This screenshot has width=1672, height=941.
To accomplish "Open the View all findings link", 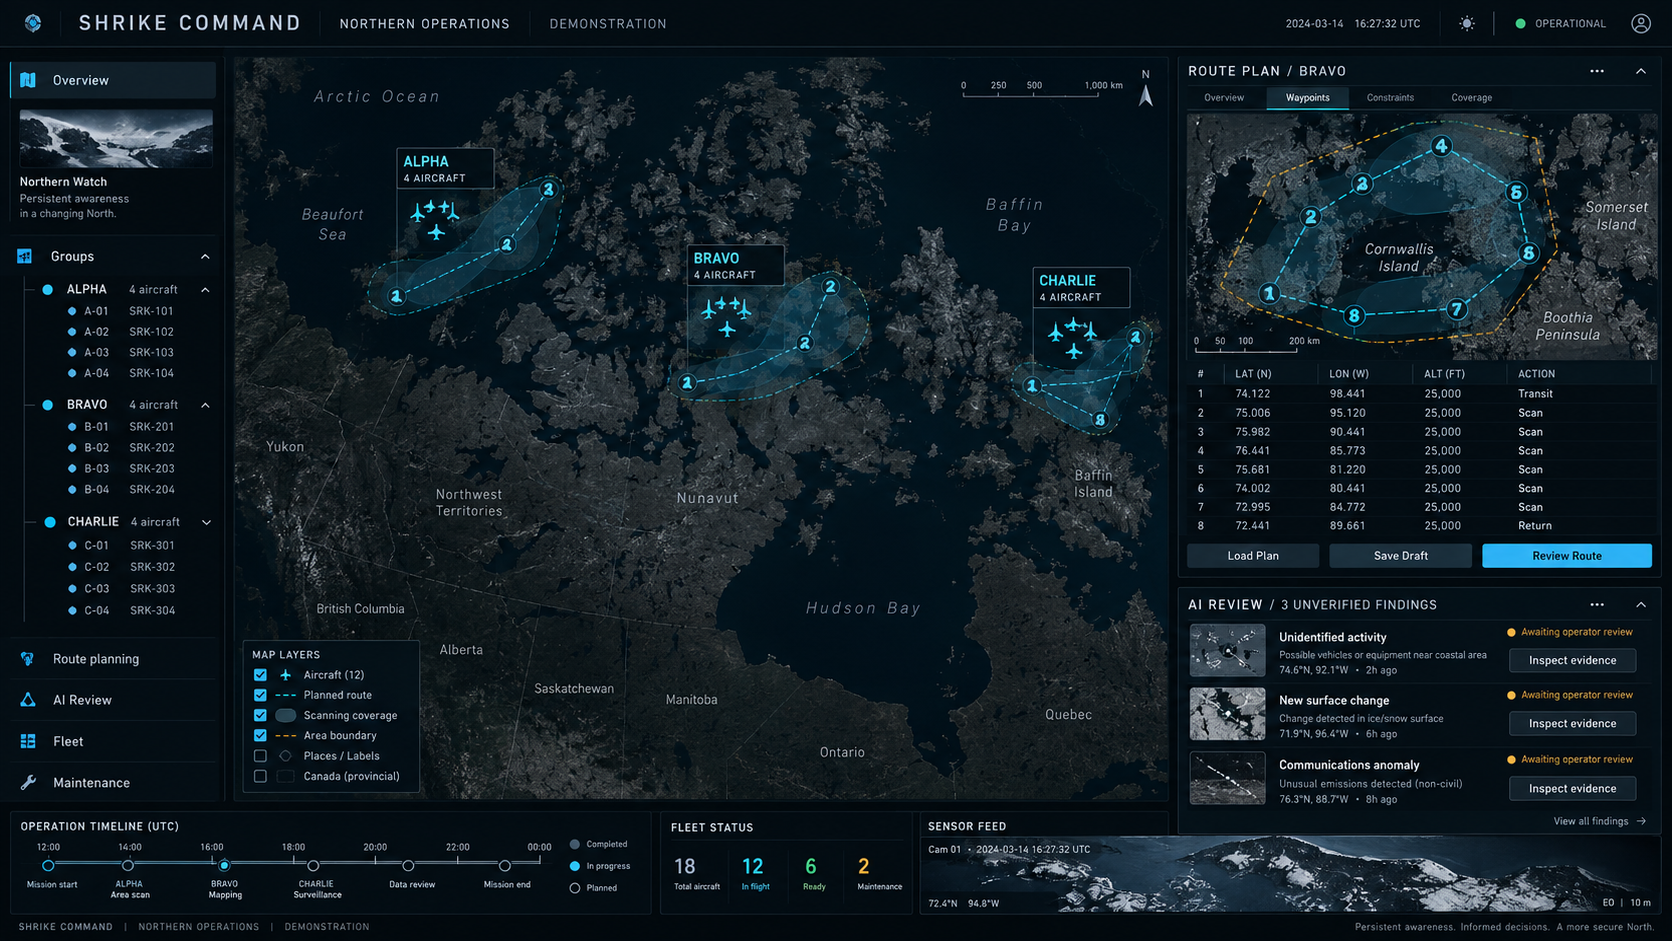I will pyautogui.click(x=1599, y=821).
